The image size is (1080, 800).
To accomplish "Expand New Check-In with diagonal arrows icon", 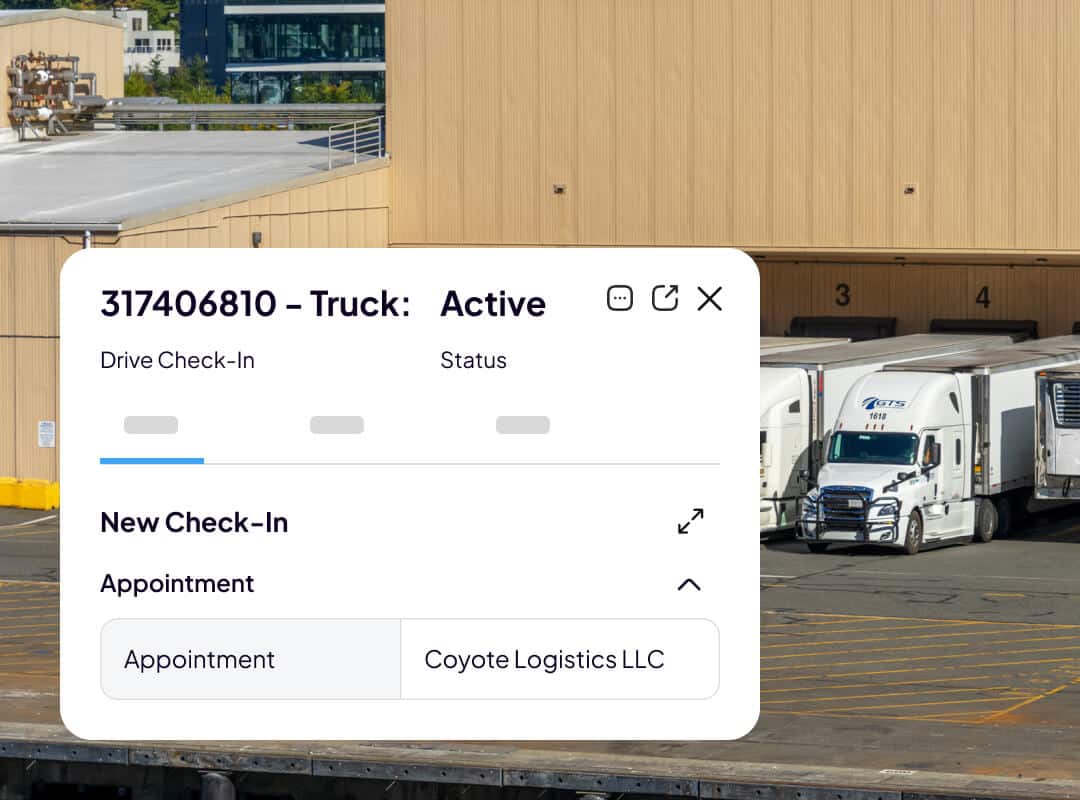I will [690, 521].
